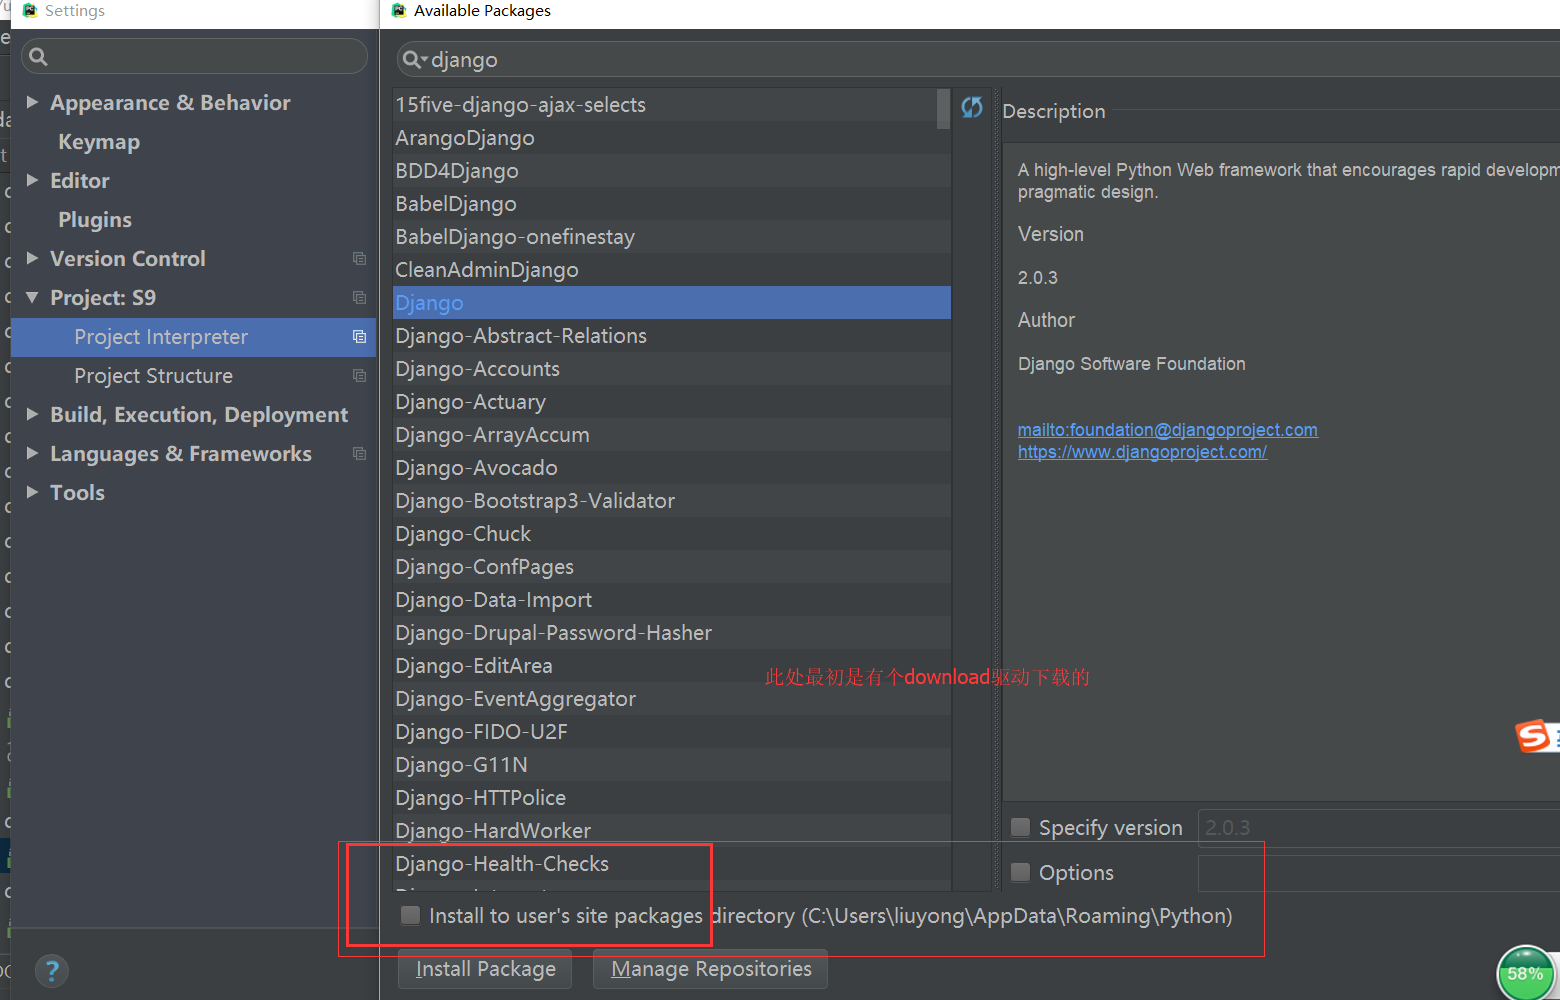Open the mailto foundation@djangoproject.com link
Viewport: 1560px width, 1000px height.
(1167, 430)
